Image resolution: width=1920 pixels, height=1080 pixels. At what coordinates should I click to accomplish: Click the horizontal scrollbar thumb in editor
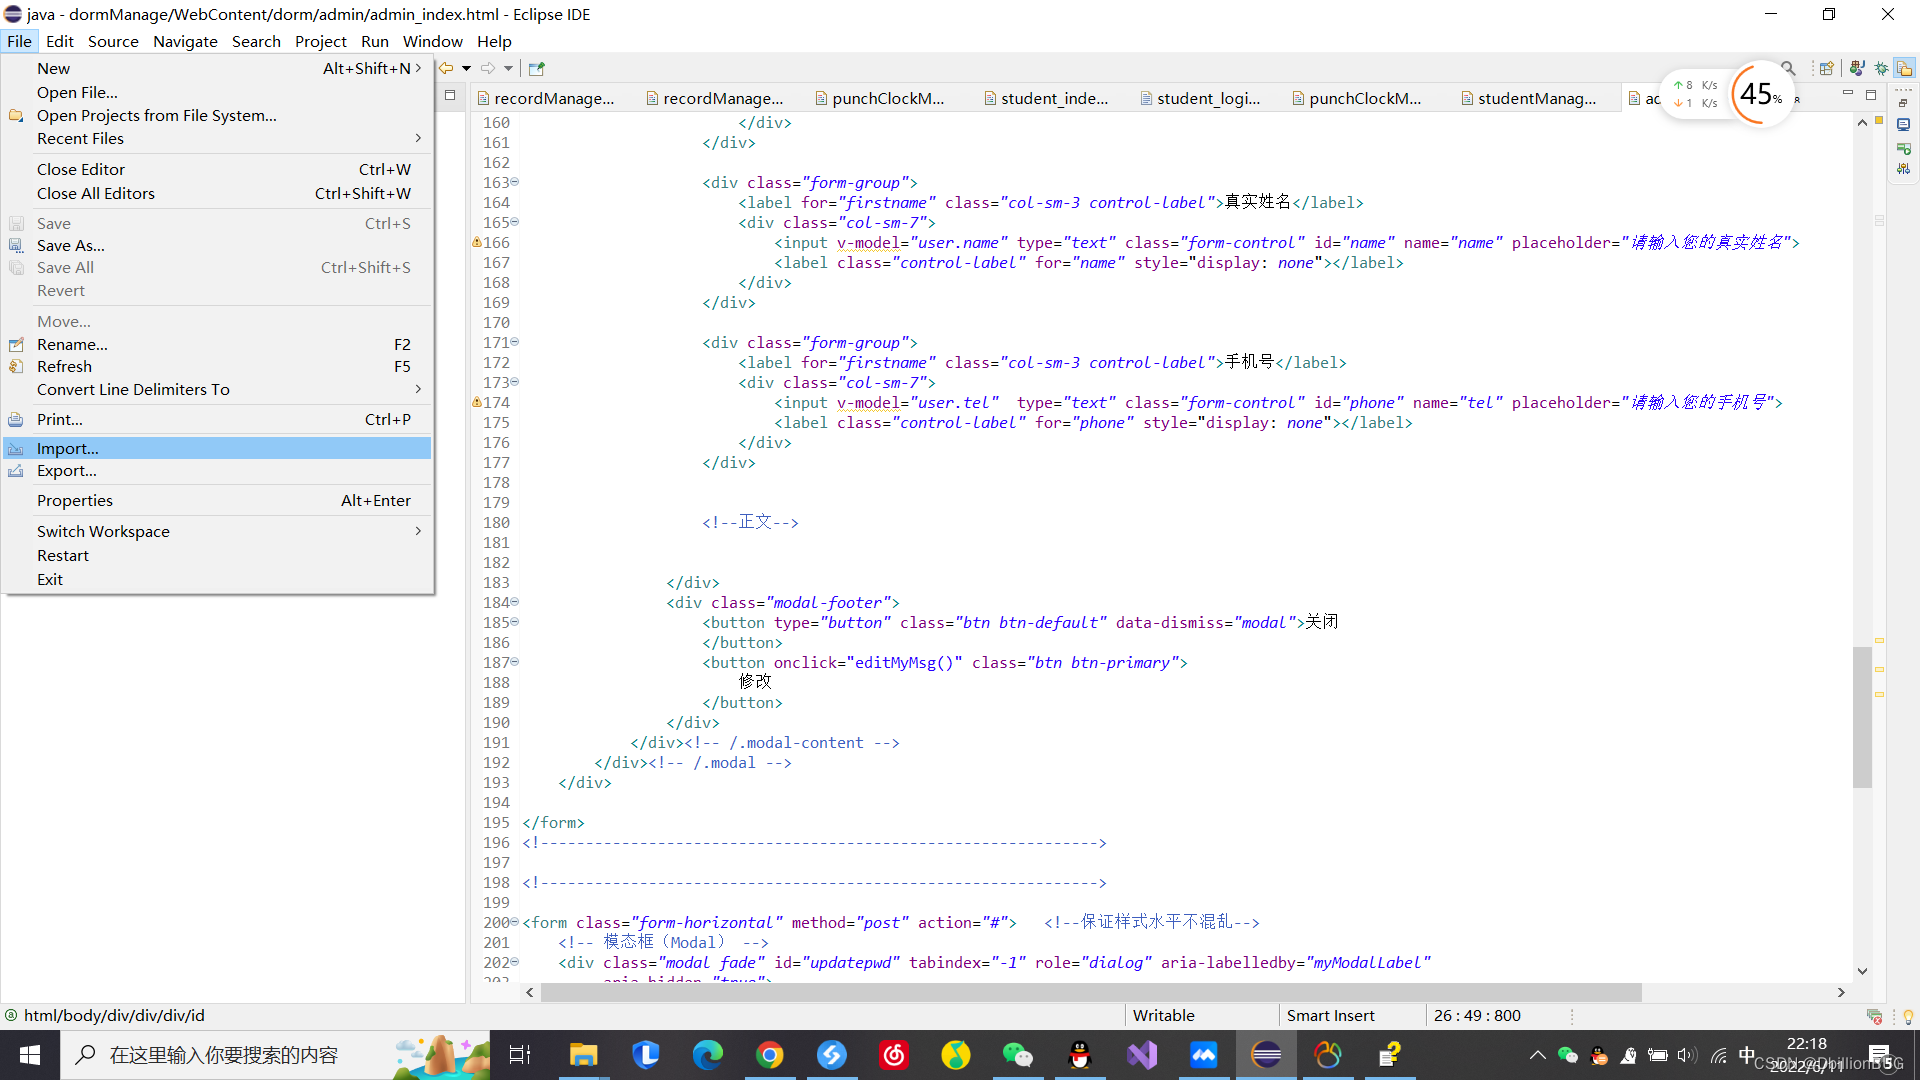[x=1091, y=992]
